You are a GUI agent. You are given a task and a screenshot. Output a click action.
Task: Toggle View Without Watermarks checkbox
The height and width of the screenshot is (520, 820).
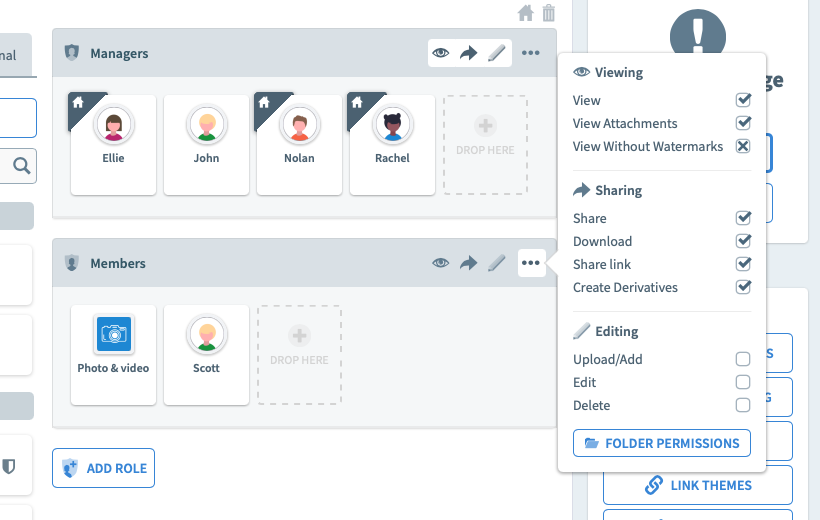(x=743, y=146)
